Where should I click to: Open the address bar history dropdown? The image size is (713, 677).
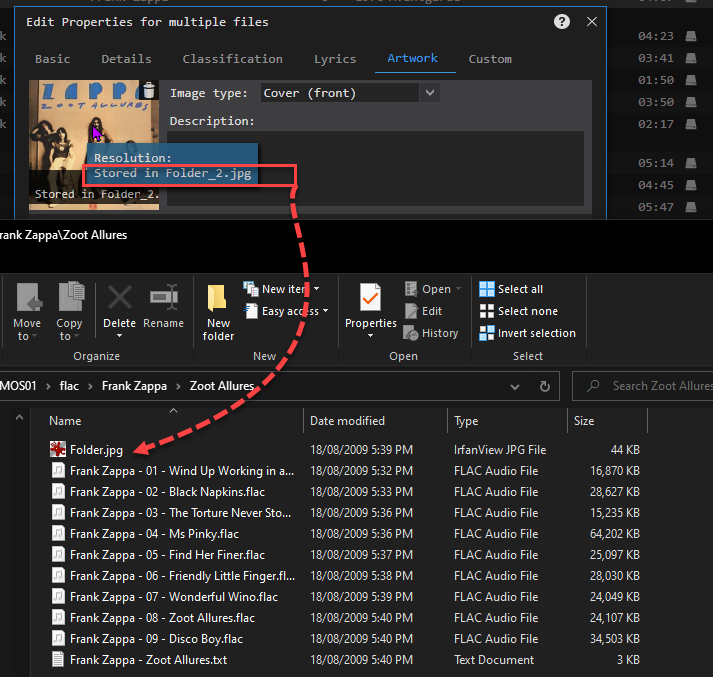pyautogui.click(x=517, y=386)
